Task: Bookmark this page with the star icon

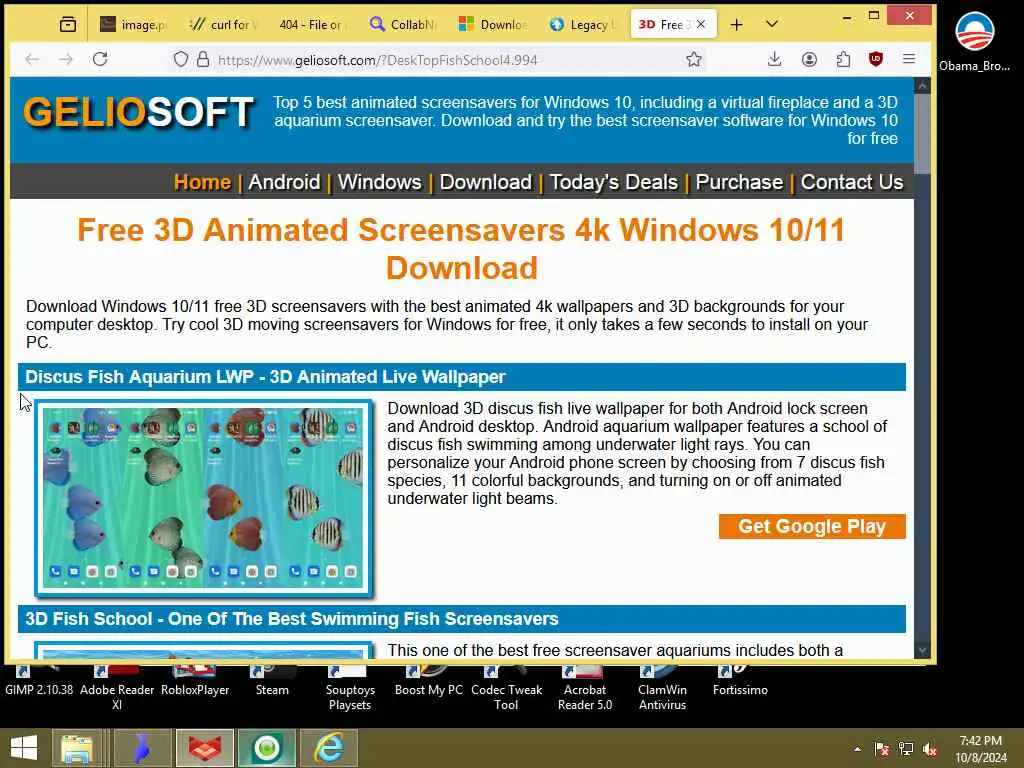Action: click(x=694, y=59)
